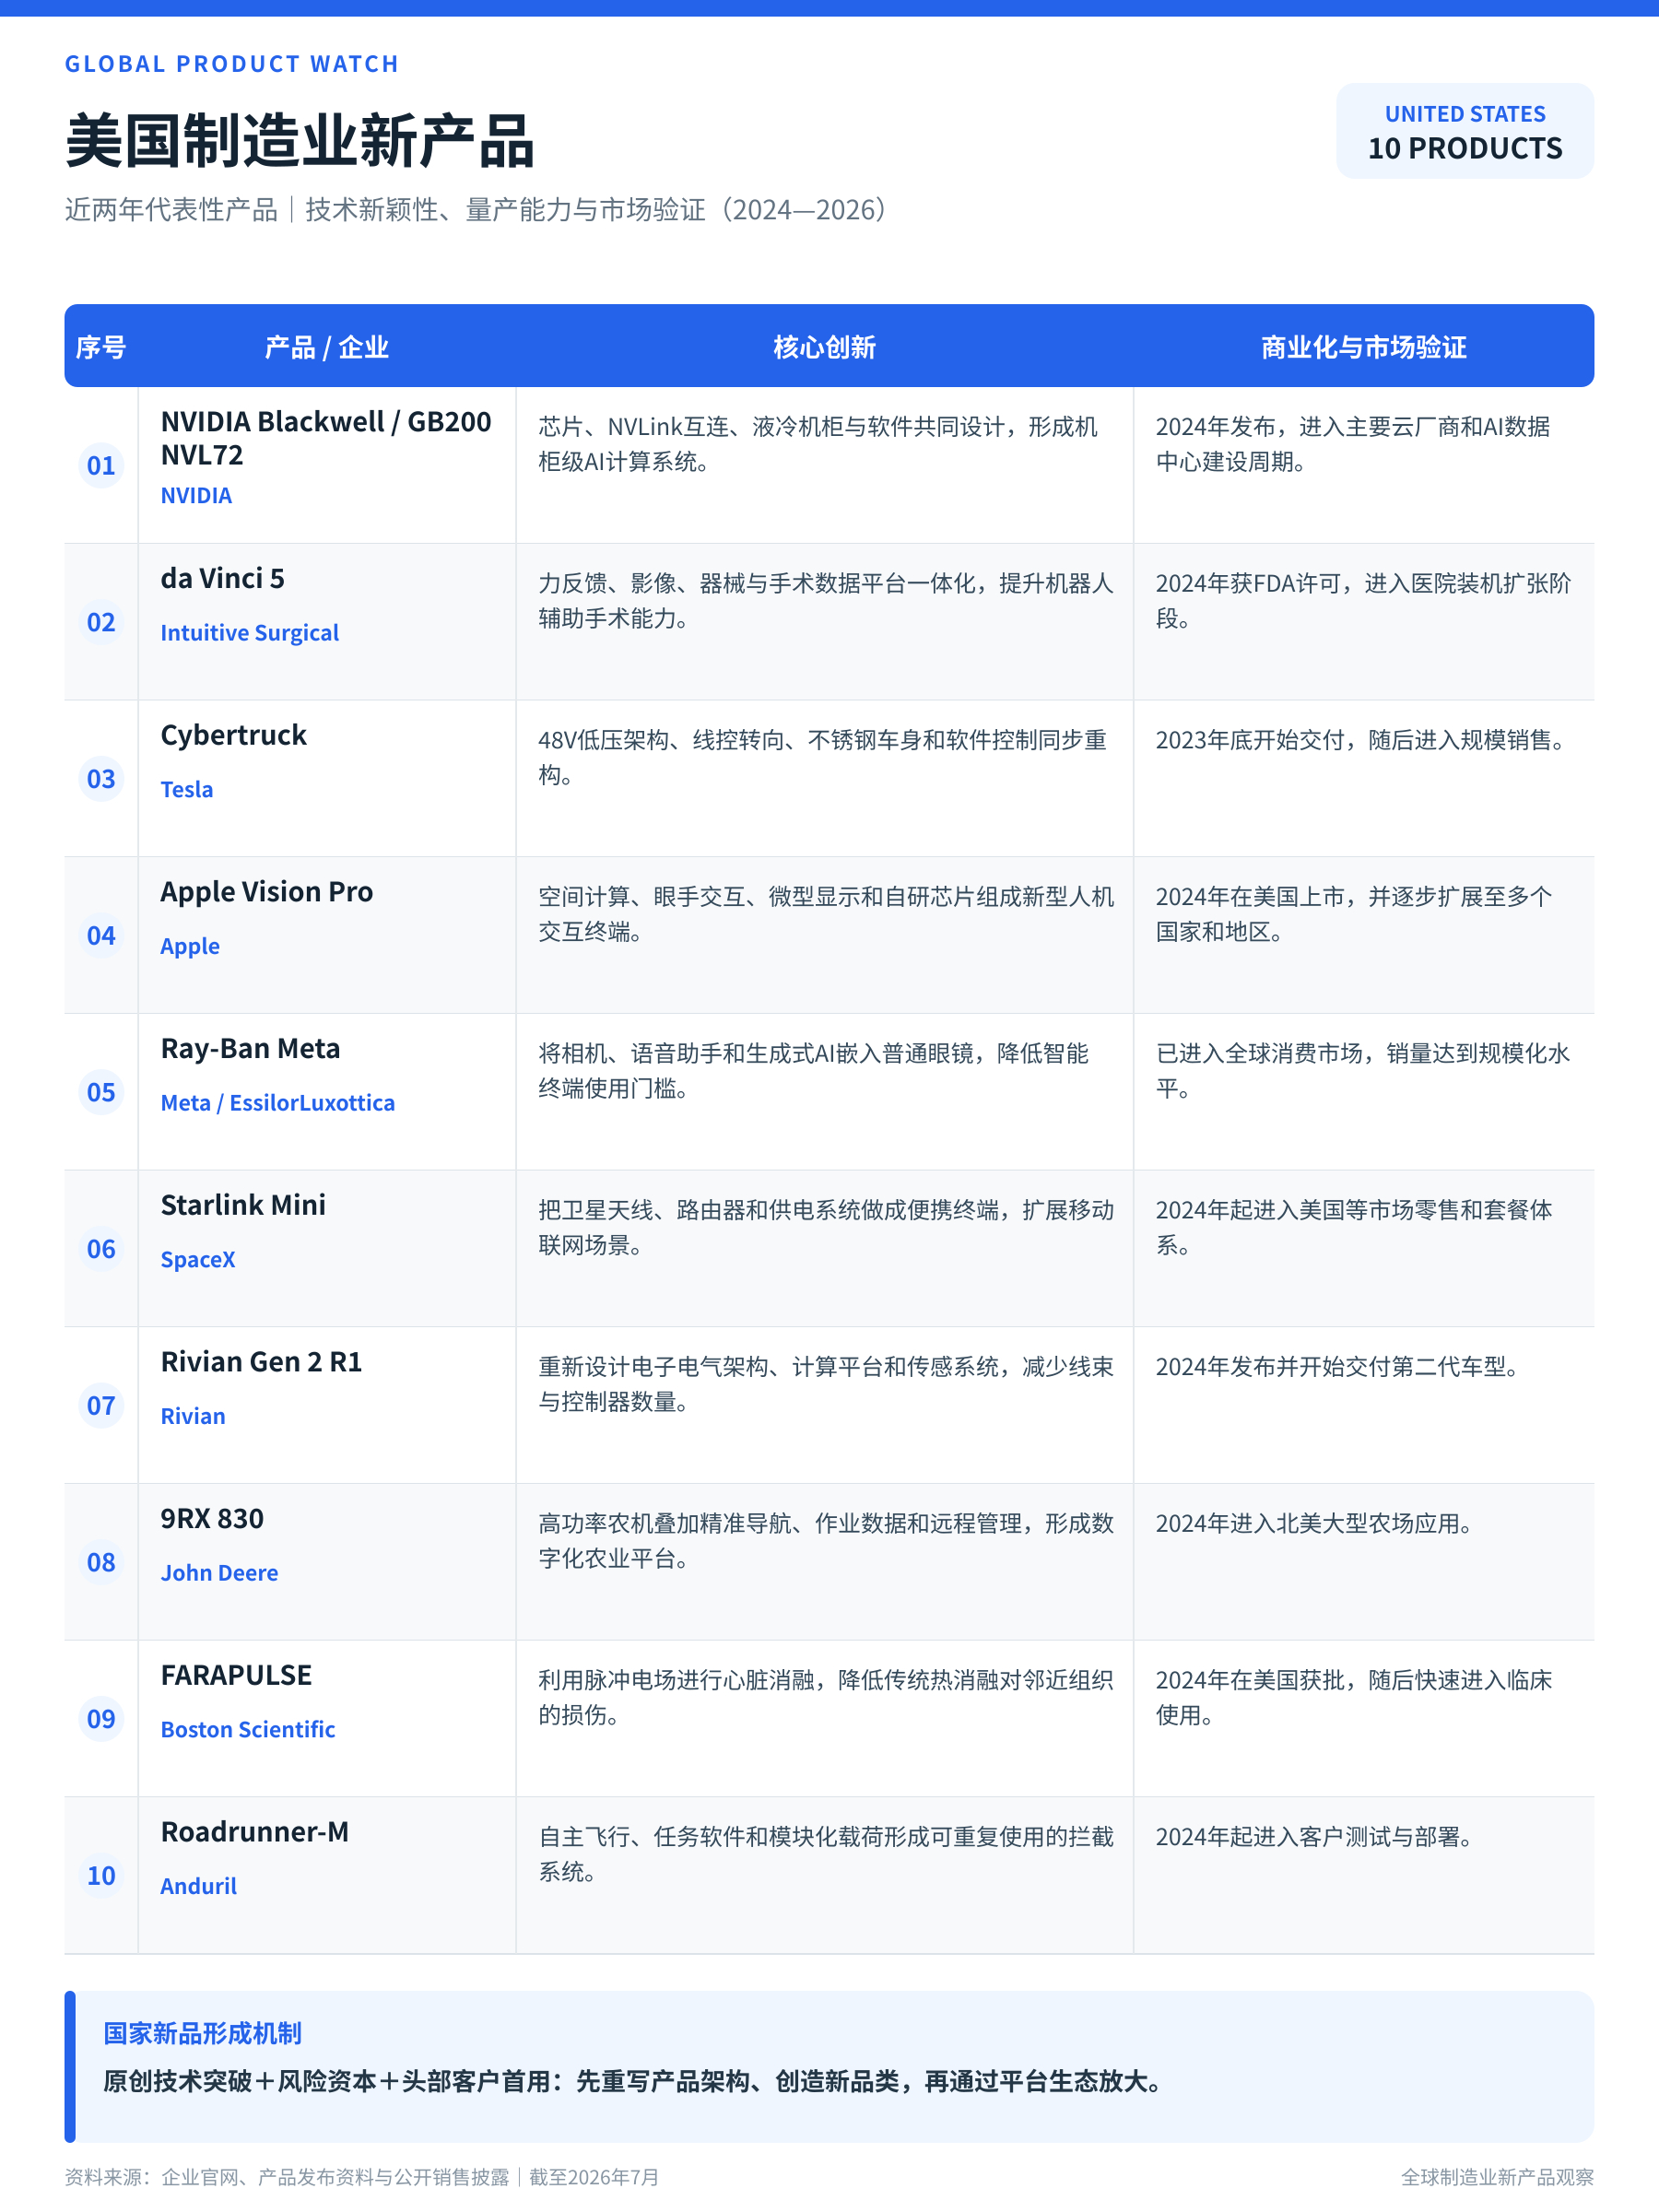The width and height of the screenshot is (1659, 2212).
Task: Click the innovation text starting "把卫星天线"
Action: click(826, 1227)
